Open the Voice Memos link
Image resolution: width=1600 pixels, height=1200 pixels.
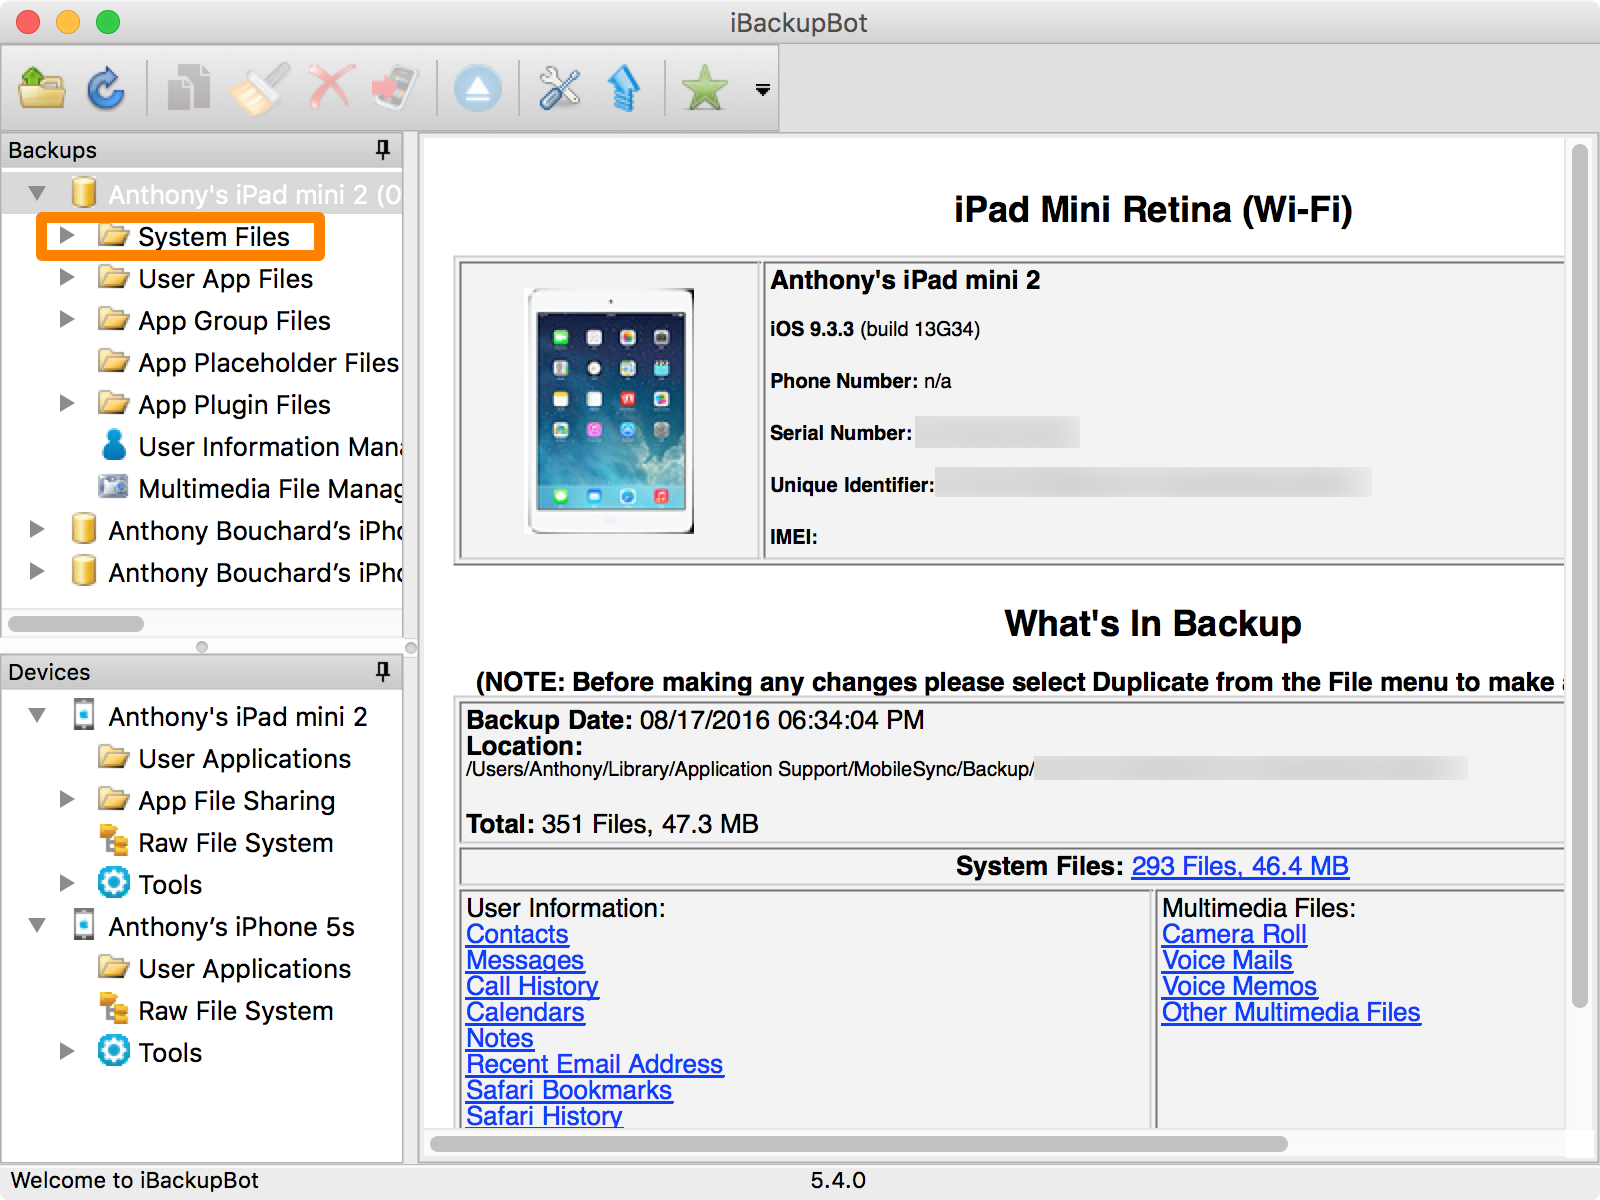coord(1239,986)
